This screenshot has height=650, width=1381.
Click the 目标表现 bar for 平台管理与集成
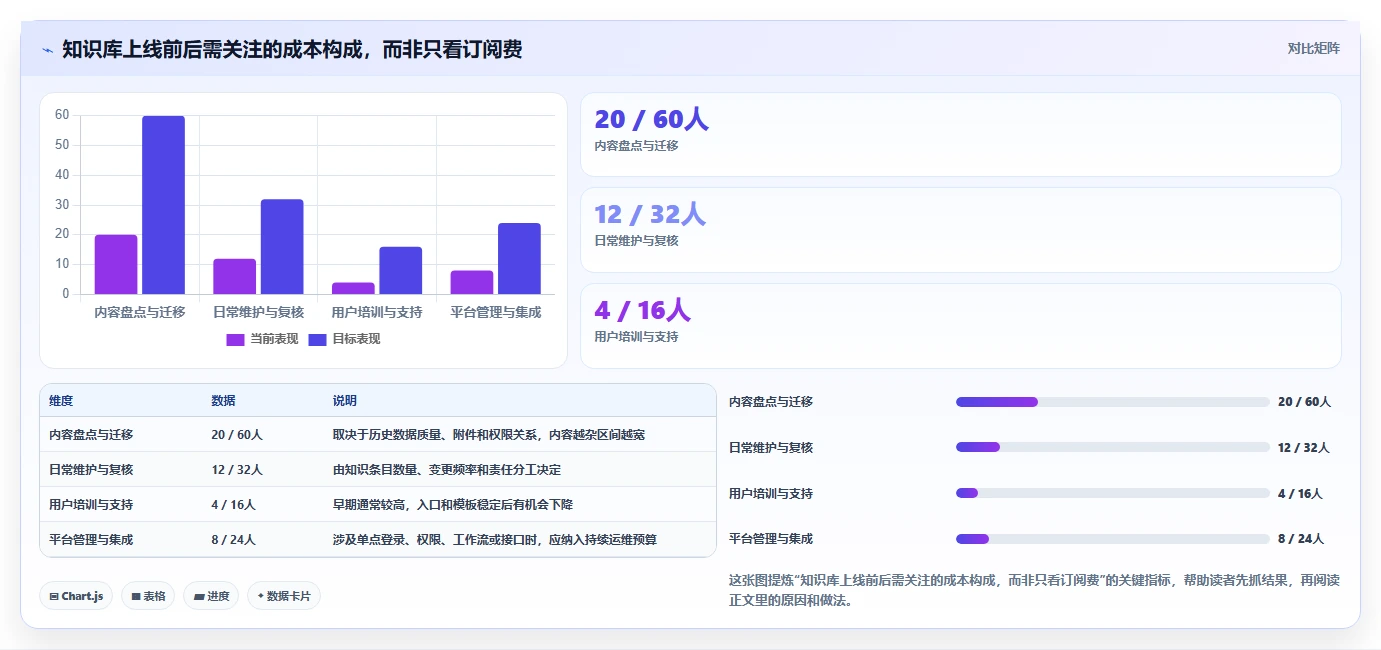(519, 258)
